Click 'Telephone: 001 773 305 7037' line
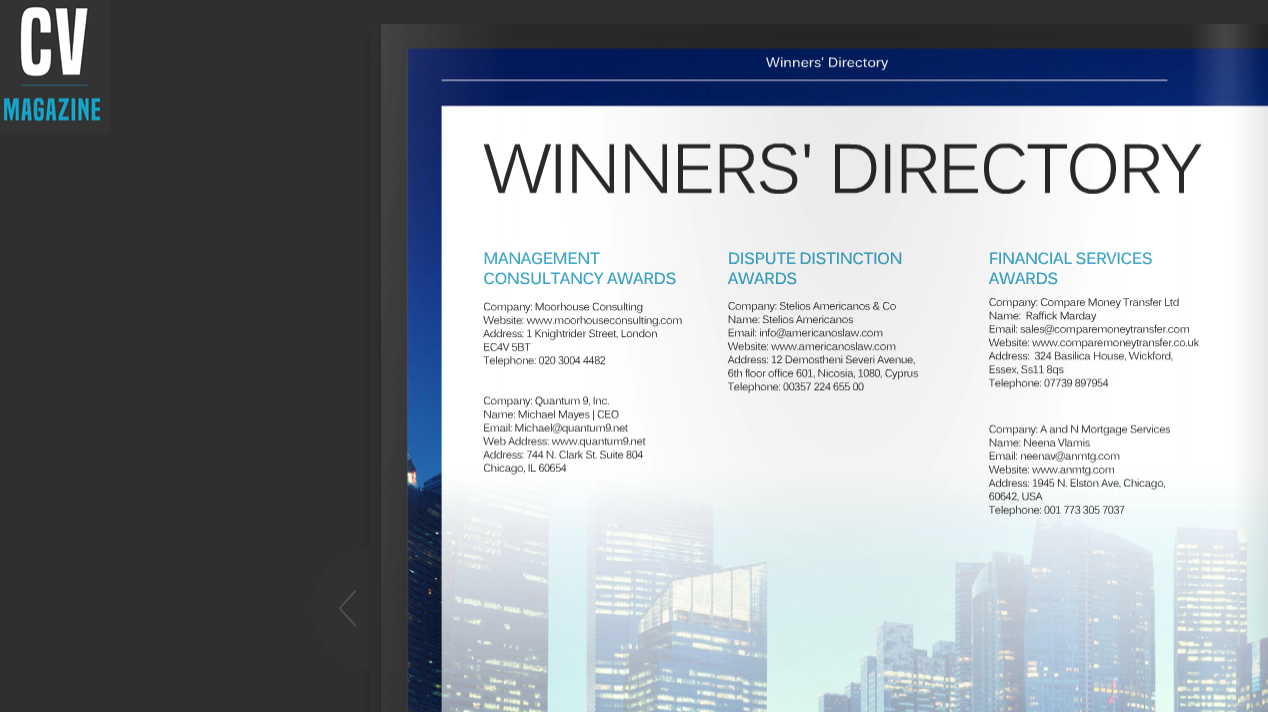The height and width of the screenshot is (712, 1268). pyautogui.click(x=1056, y=510)
